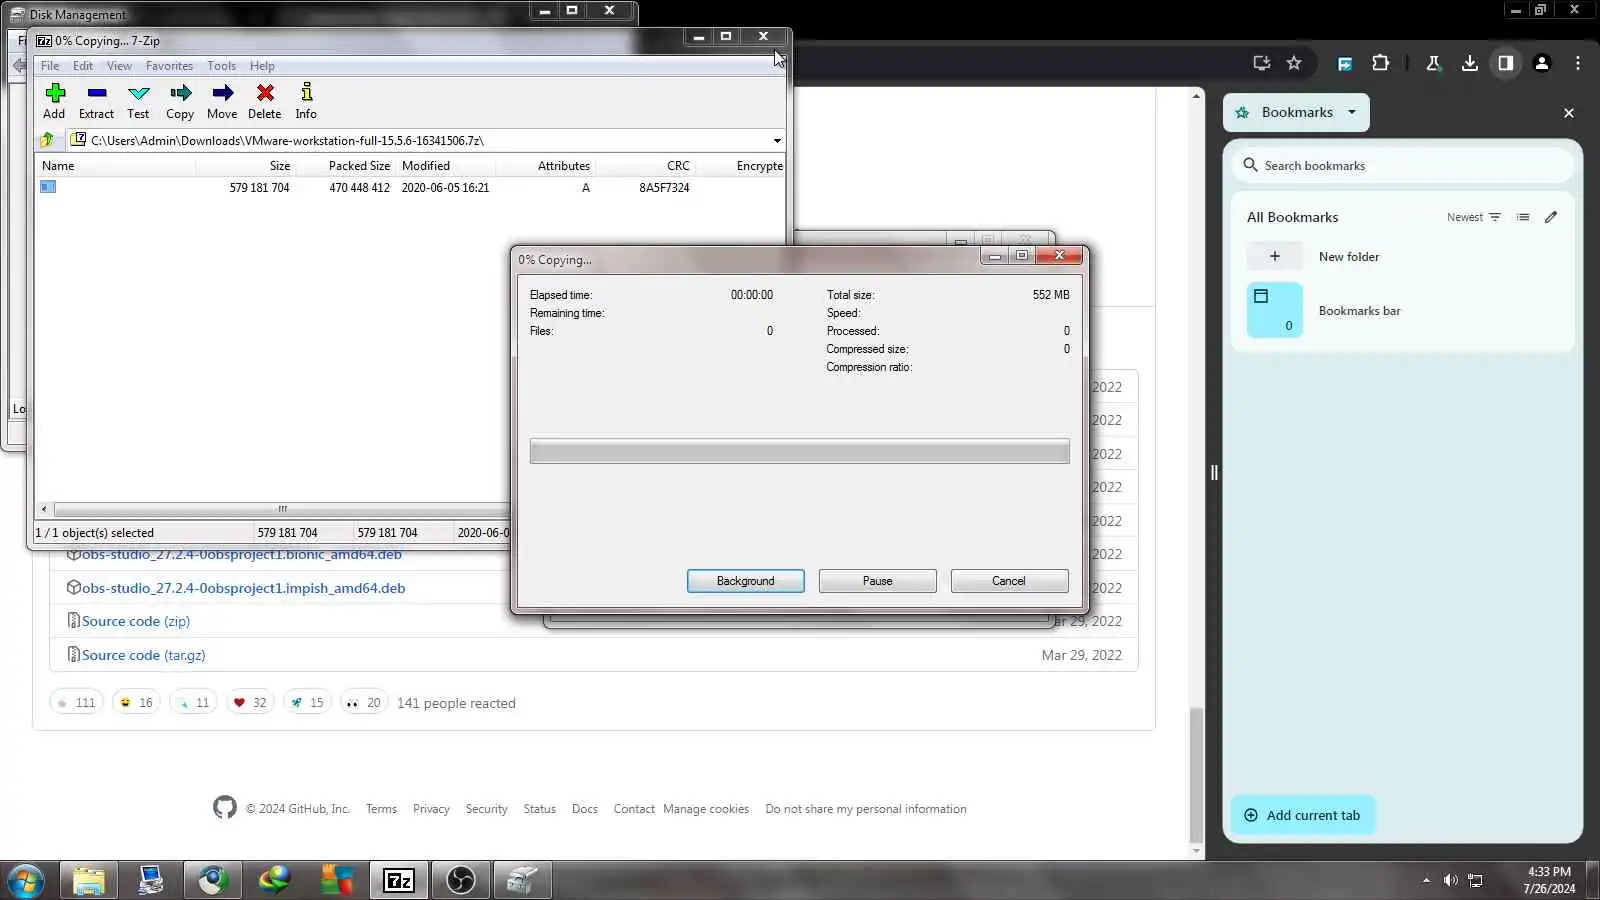This screenshot has height=900, width=1600.
Task: Close the Bookmarks side panel
Action: pos(1569,113)
